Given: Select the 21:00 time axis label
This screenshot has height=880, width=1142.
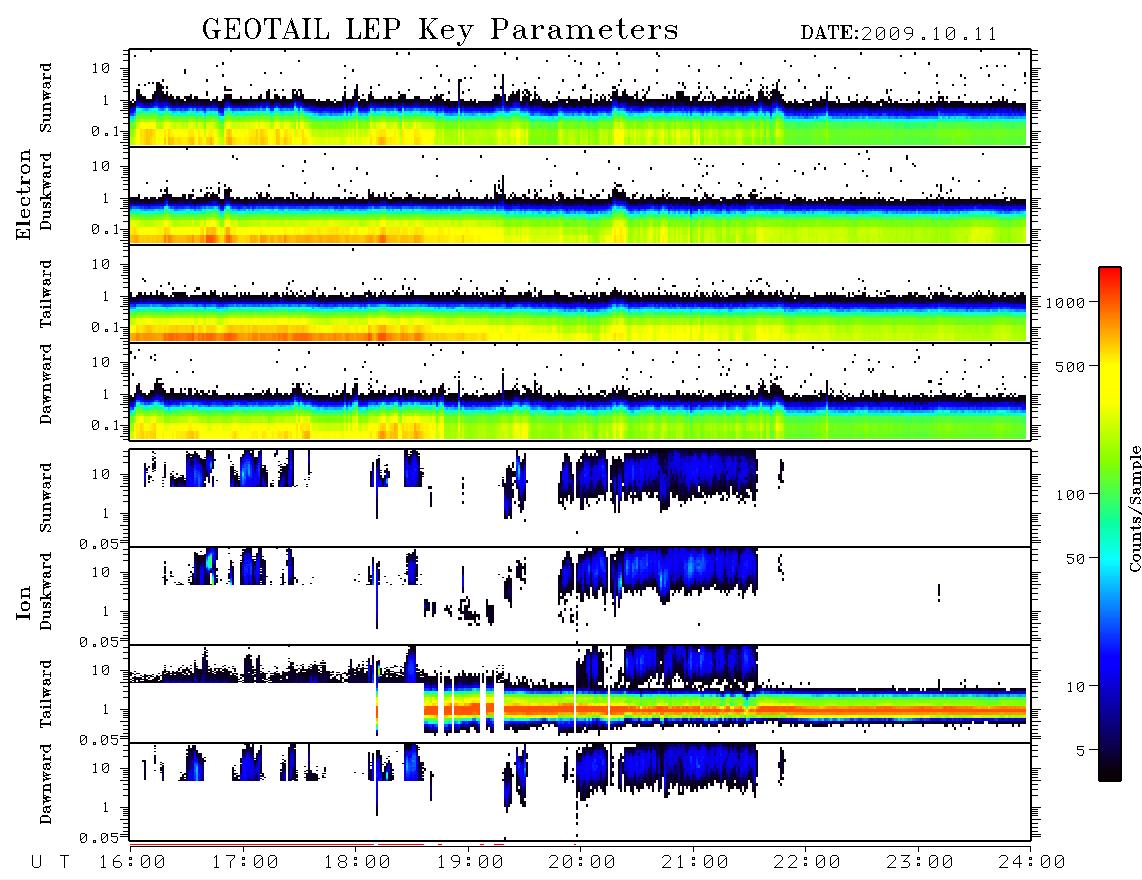Looking at the screenshot, I should click(696, 863).
